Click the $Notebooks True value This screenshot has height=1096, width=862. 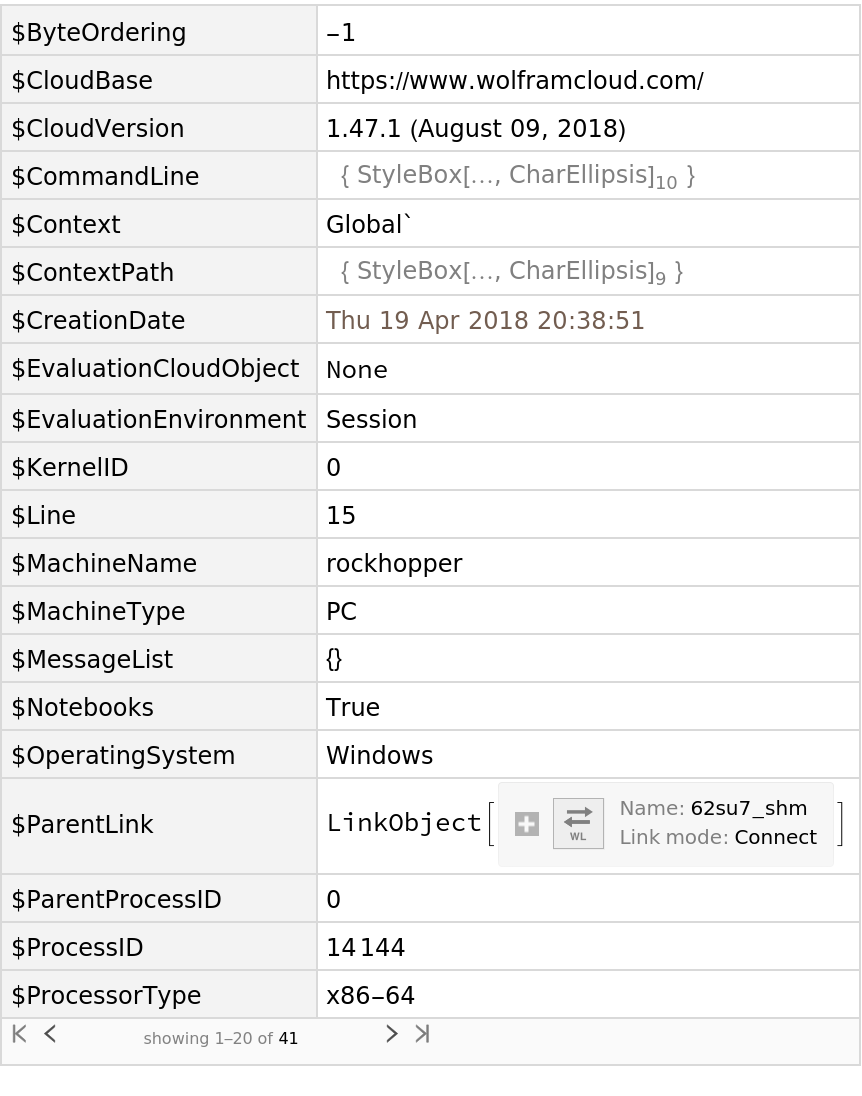pos(353,707)
